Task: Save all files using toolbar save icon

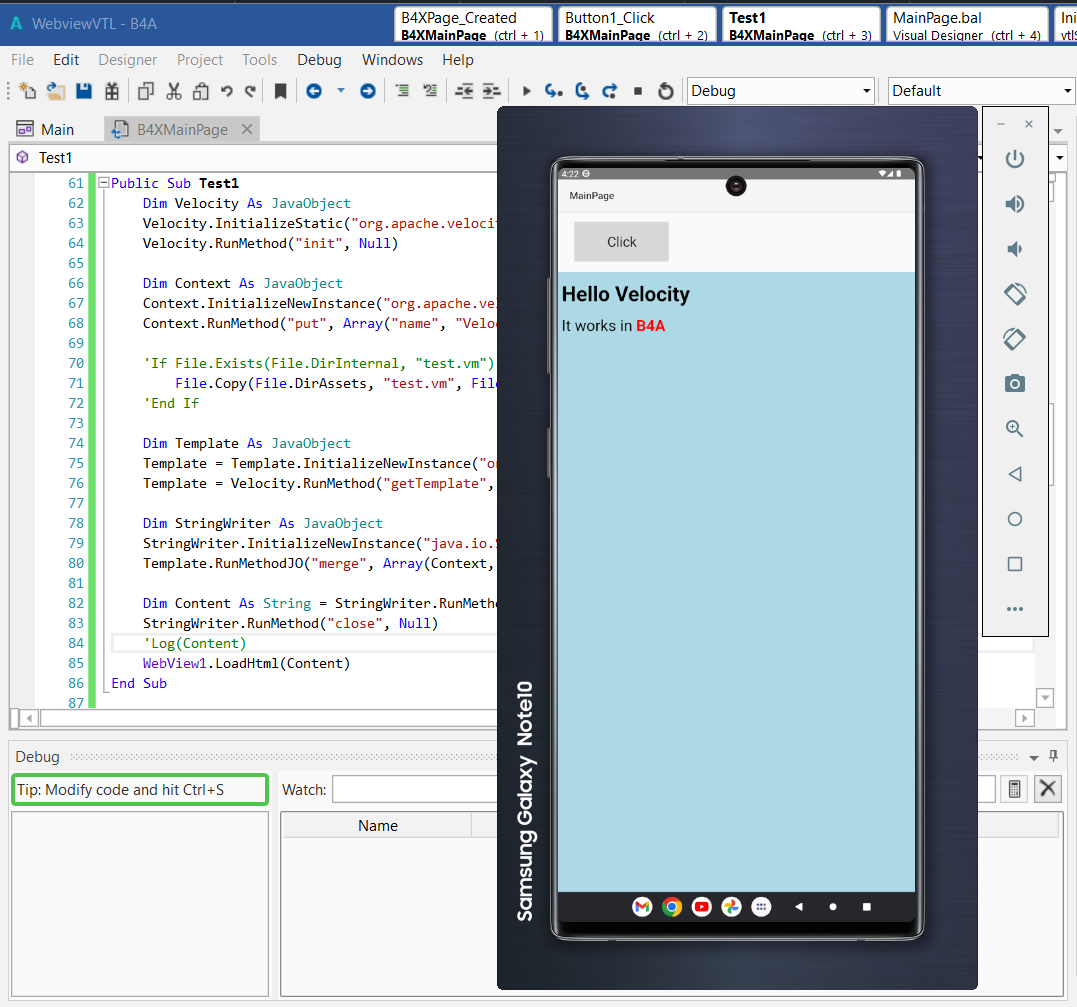Action: (x=85, y=90)
